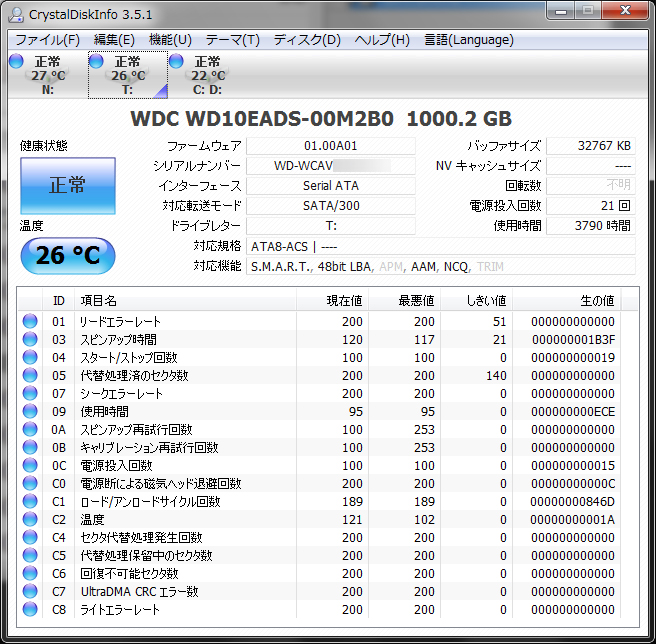Open the テーマ(T) menu
The image size is (656, 644).
232,40
